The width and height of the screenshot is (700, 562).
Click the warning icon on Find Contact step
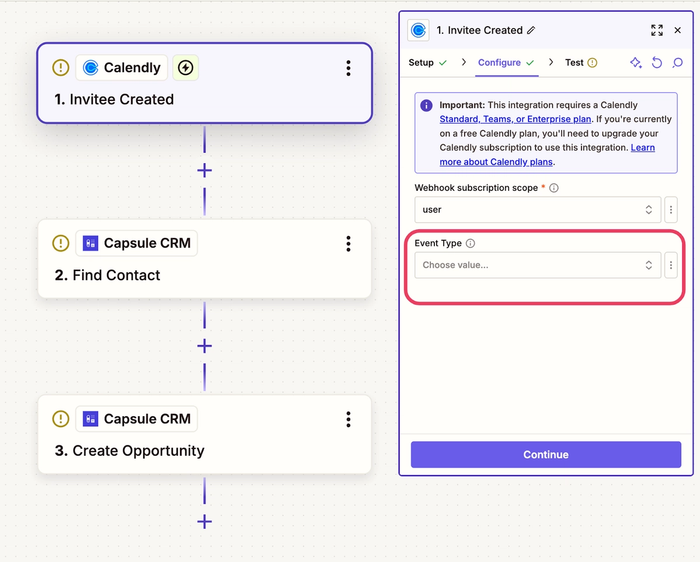61,243
